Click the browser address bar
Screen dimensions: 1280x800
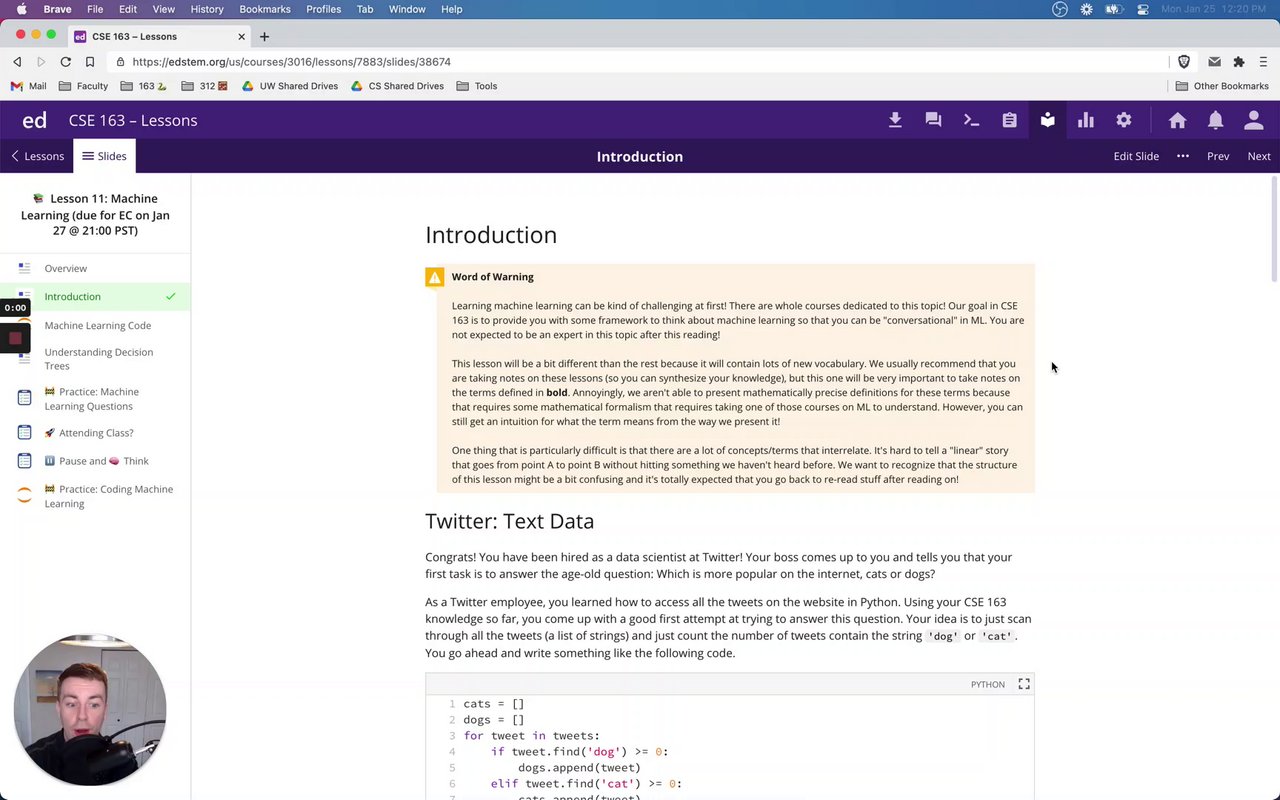pos(640,62)
